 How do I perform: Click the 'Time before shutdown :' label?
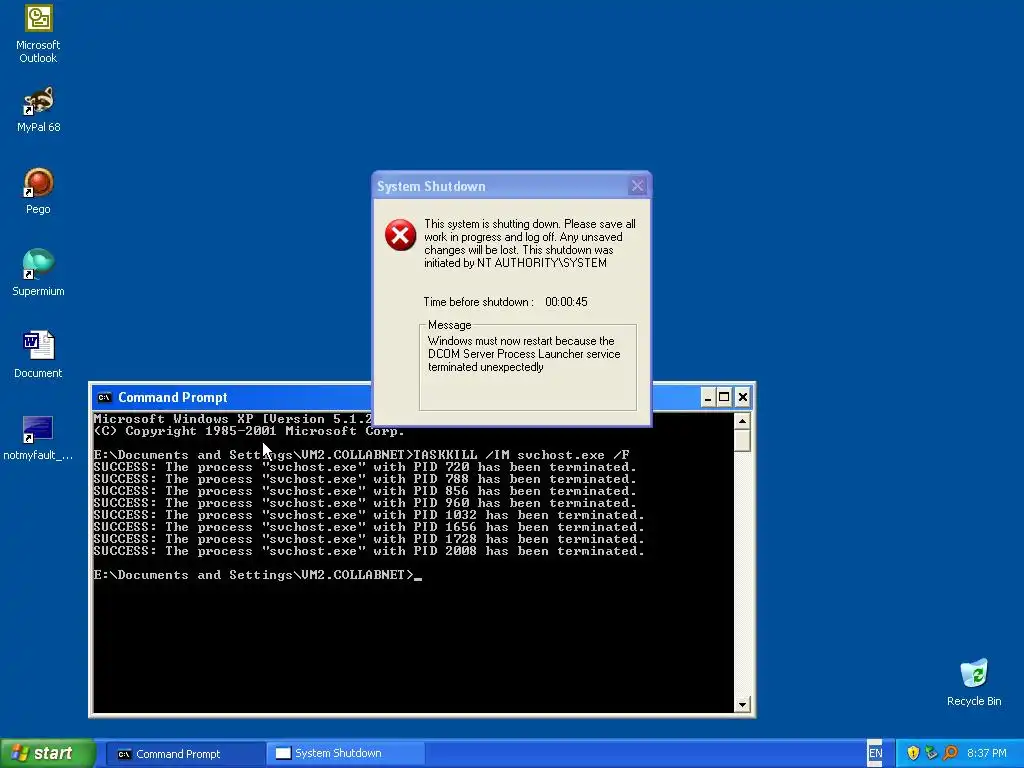coord(479,302)
